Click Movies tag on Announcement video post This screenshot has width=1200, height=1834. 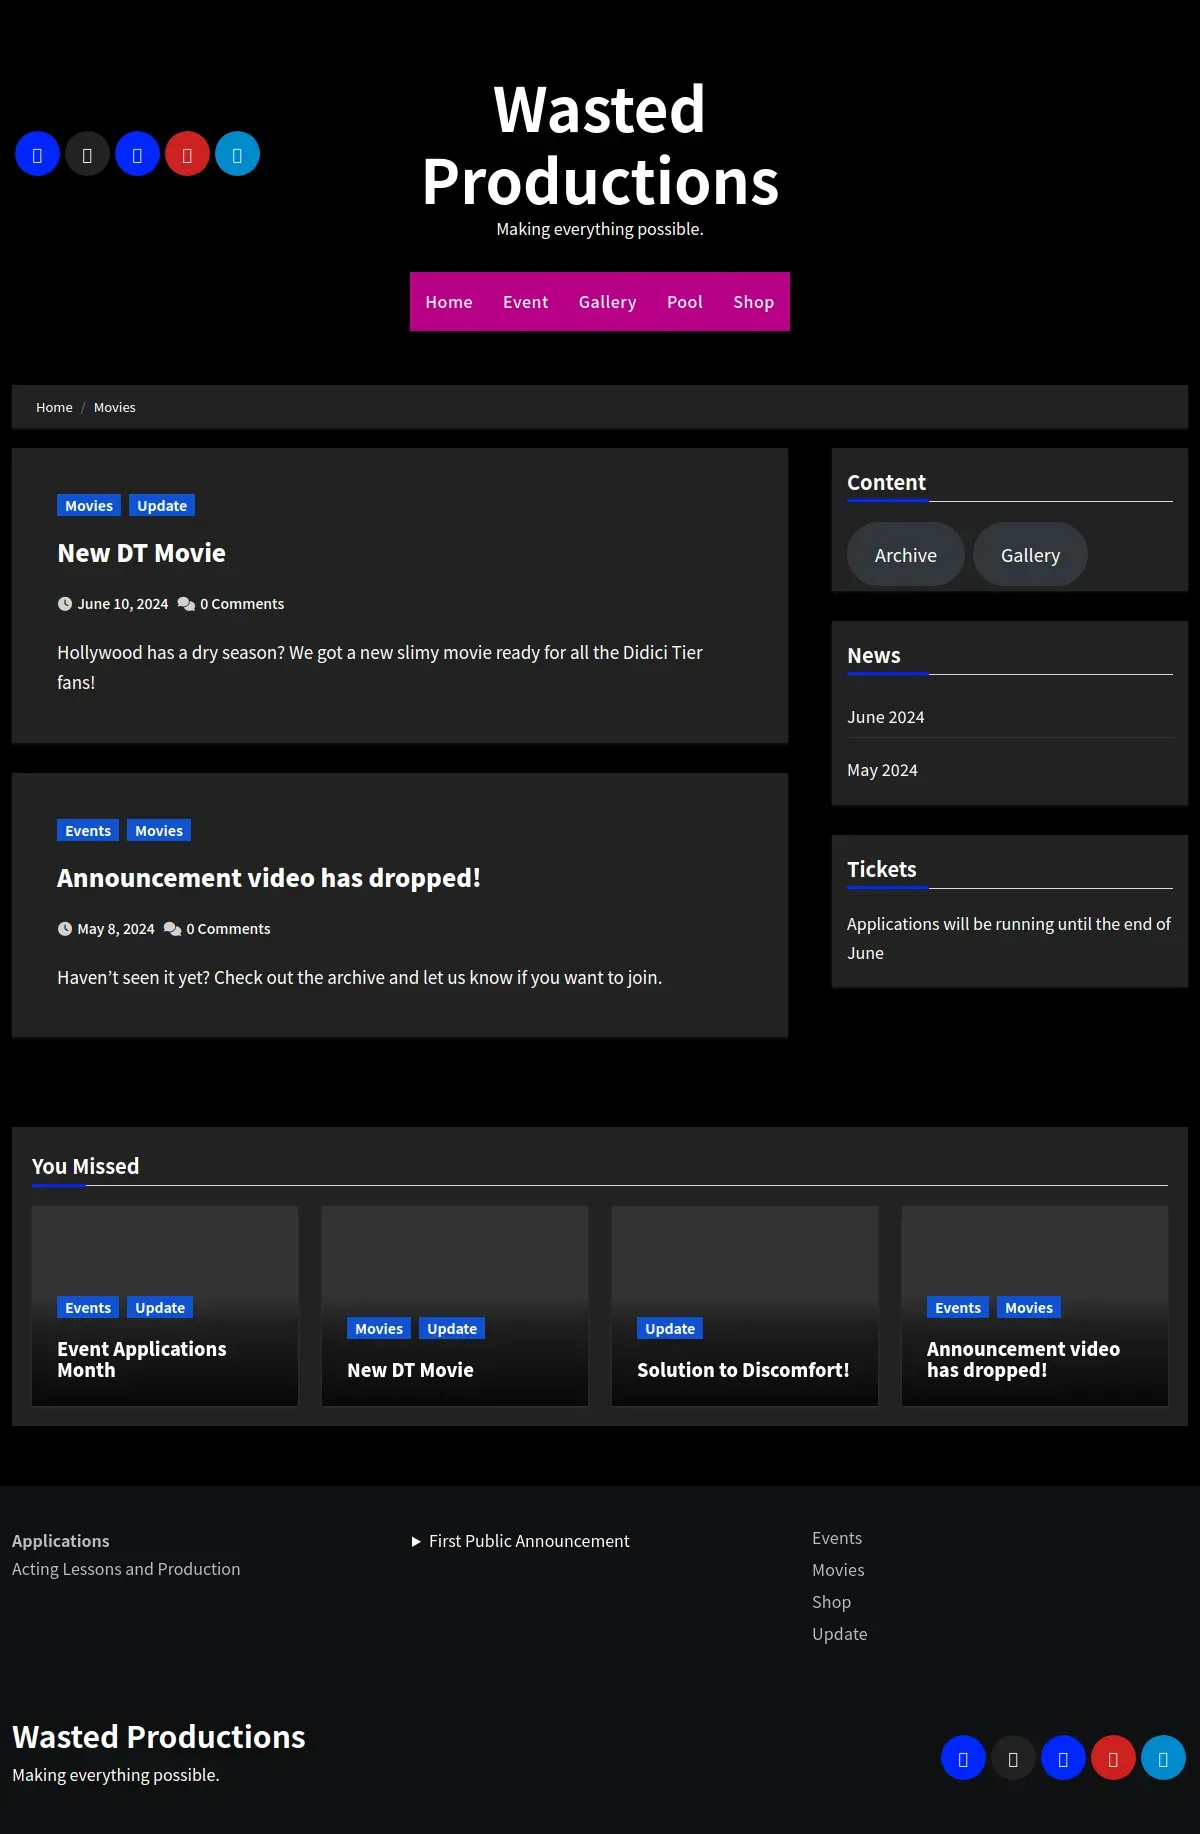(159, 831)
